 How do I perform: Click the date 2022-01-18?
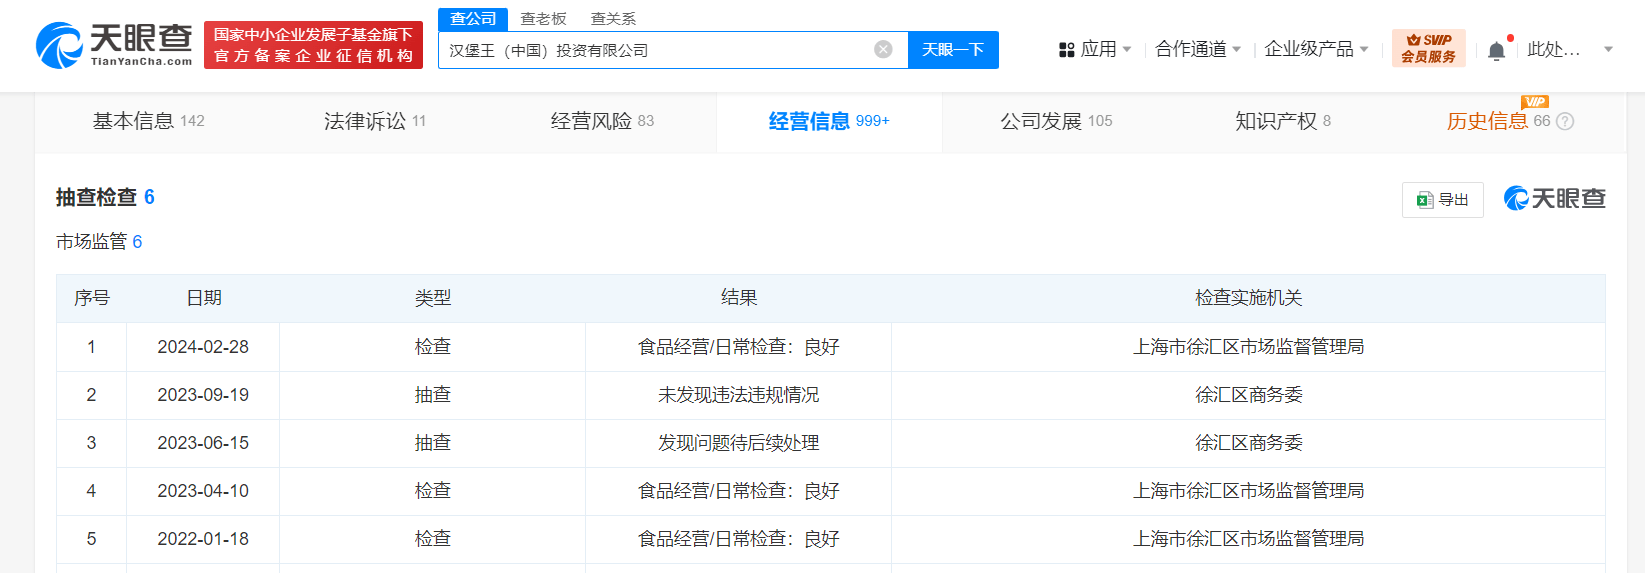click(203, 539)
